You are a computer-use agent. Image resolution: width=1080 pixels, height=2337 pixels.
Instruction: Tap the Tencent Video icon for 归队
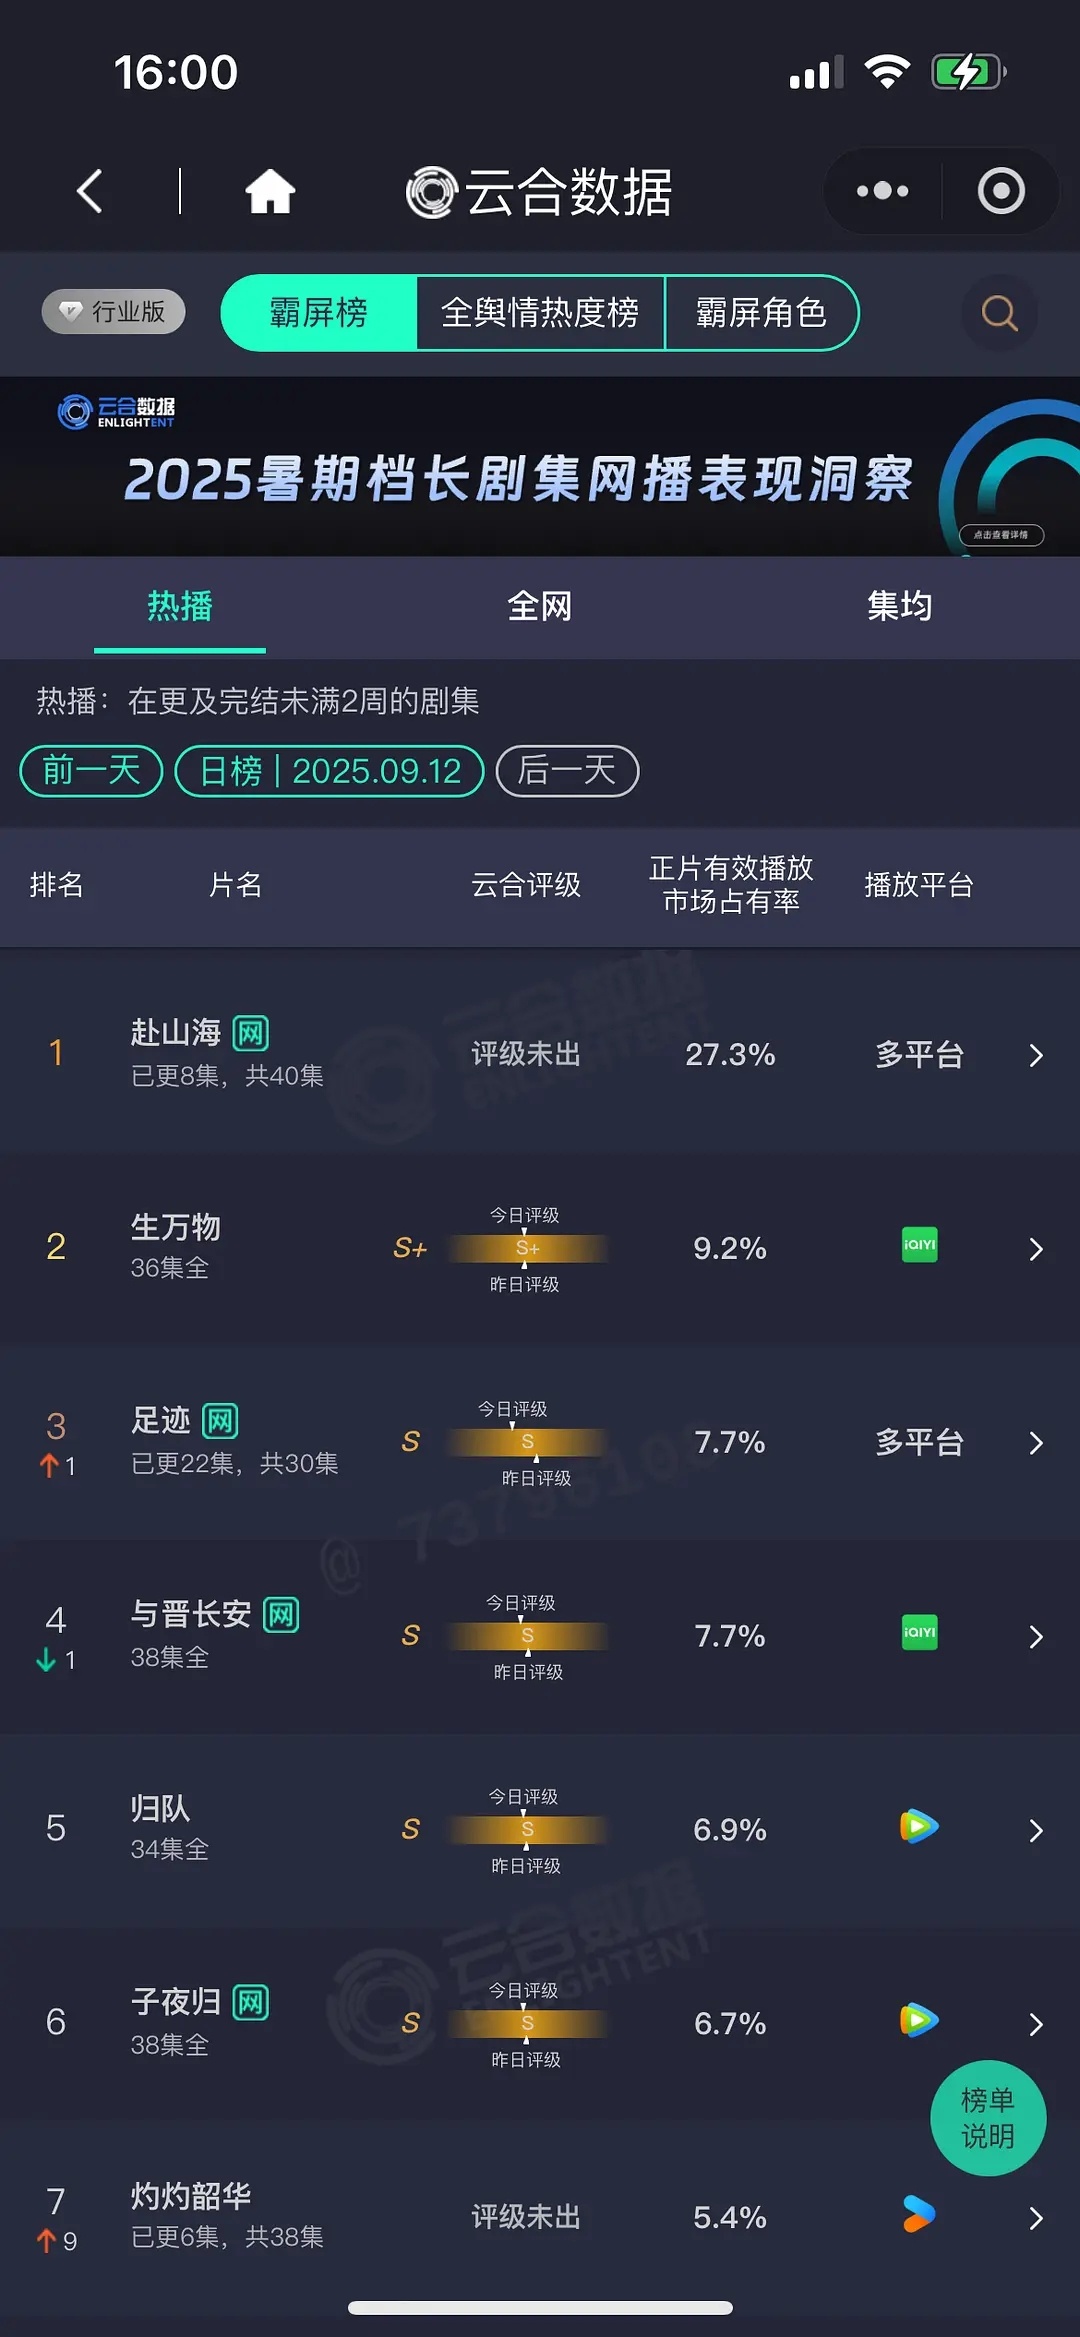(x=919, y=1827)
